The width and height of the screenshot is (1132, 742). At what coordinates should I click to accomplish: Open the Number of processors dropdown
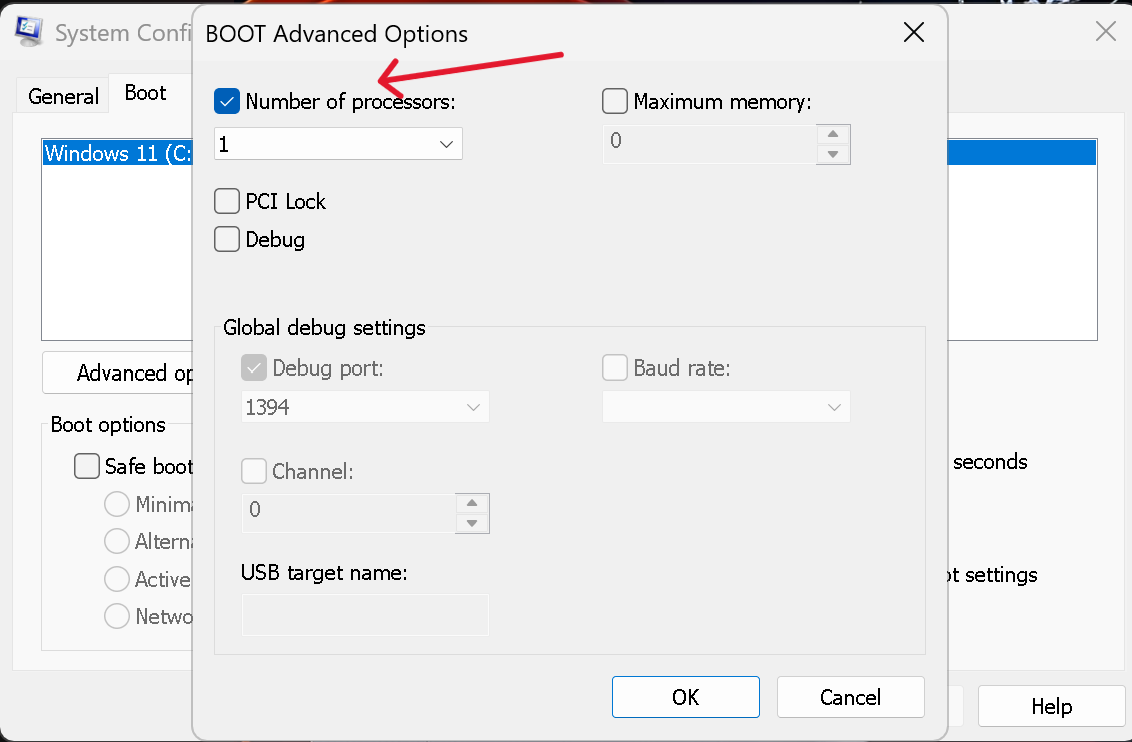pos(339,144)
